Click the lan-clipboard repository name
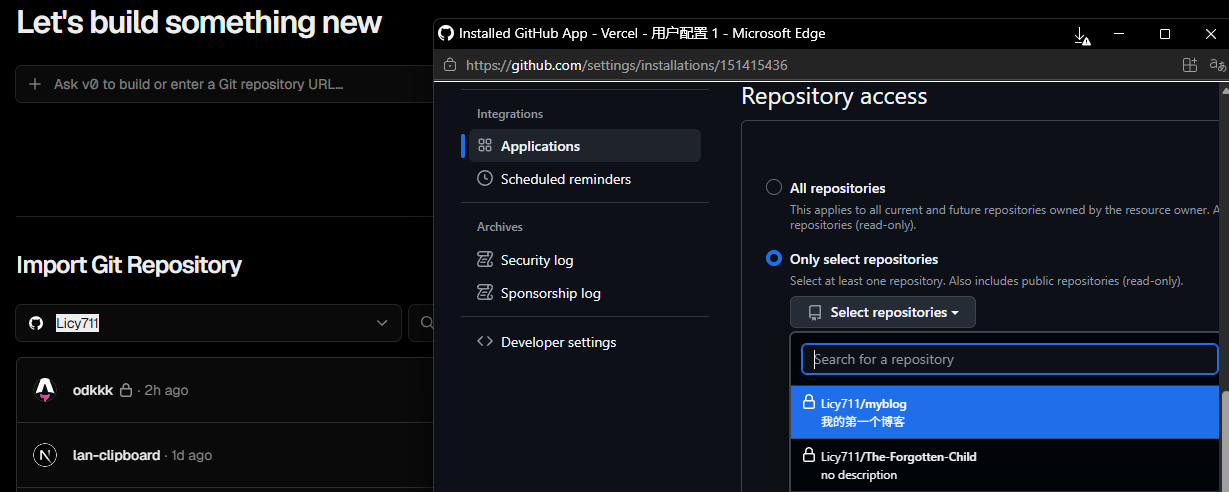 pos(116,455)
